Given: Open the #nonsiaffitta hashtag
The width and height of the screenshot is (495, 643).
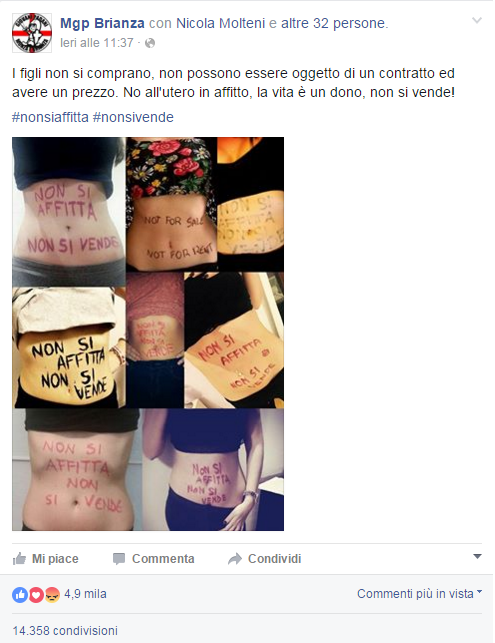Looking at the screenshot, I should [x=50, y=117].
